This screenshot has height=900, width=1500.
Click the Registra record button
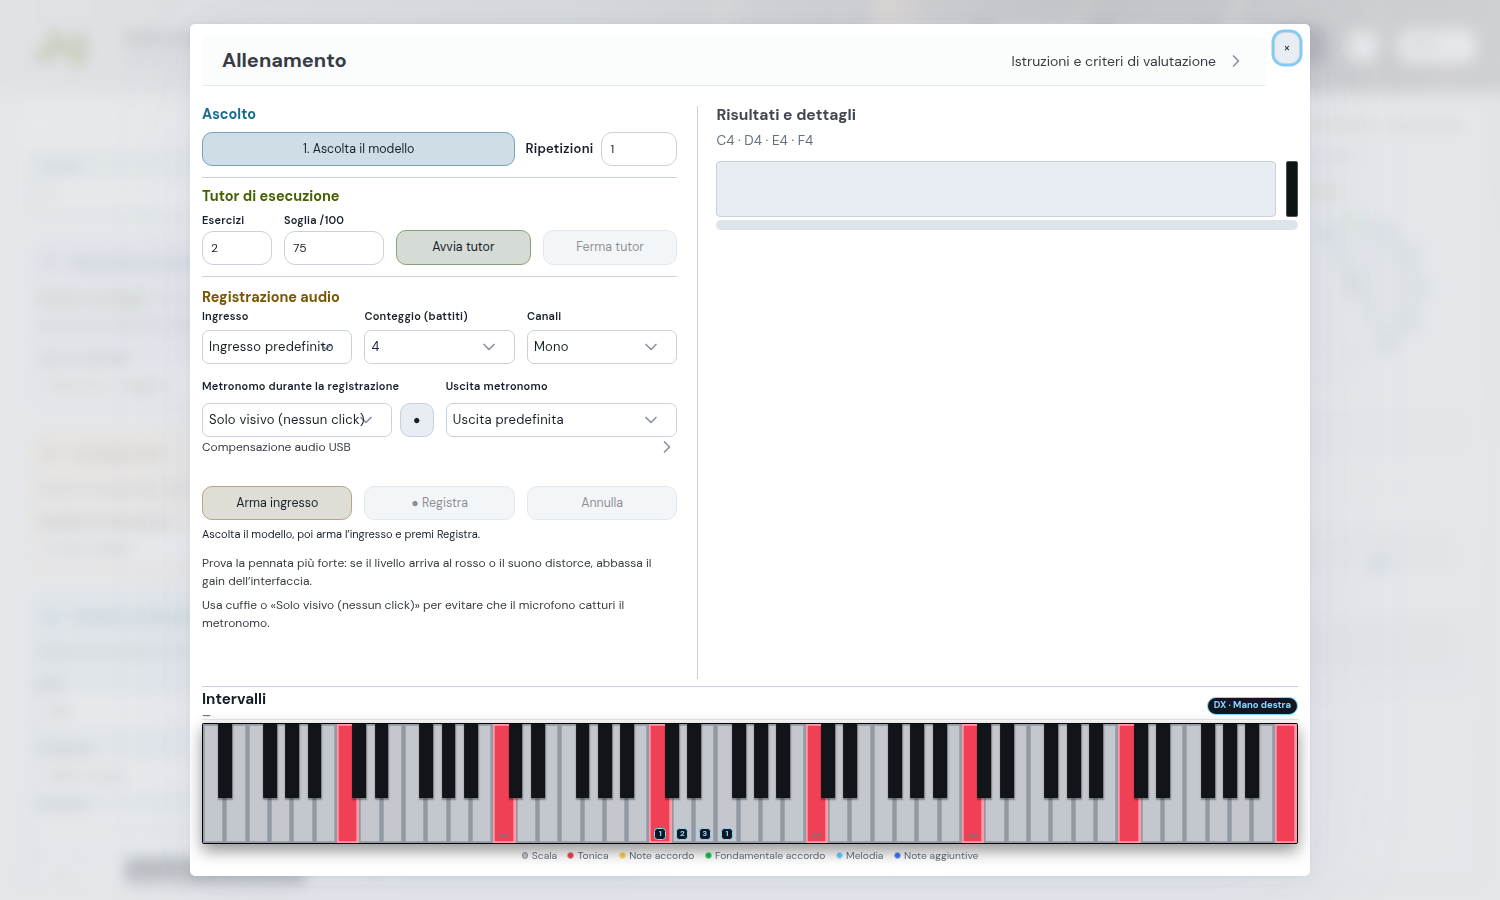439,503
